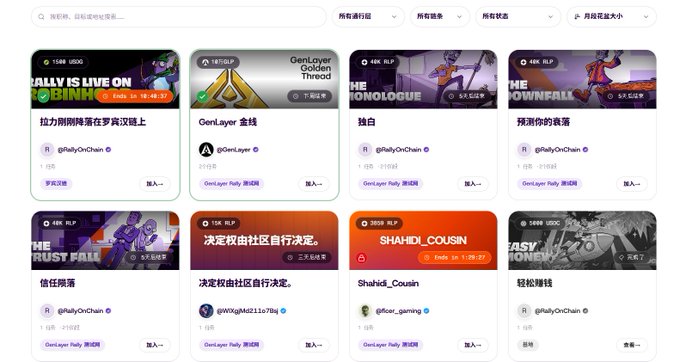Image resolution: width=680 pixels, height=362 pixels.
Task: Open card title 轻松赚钱
Action: 534,284
